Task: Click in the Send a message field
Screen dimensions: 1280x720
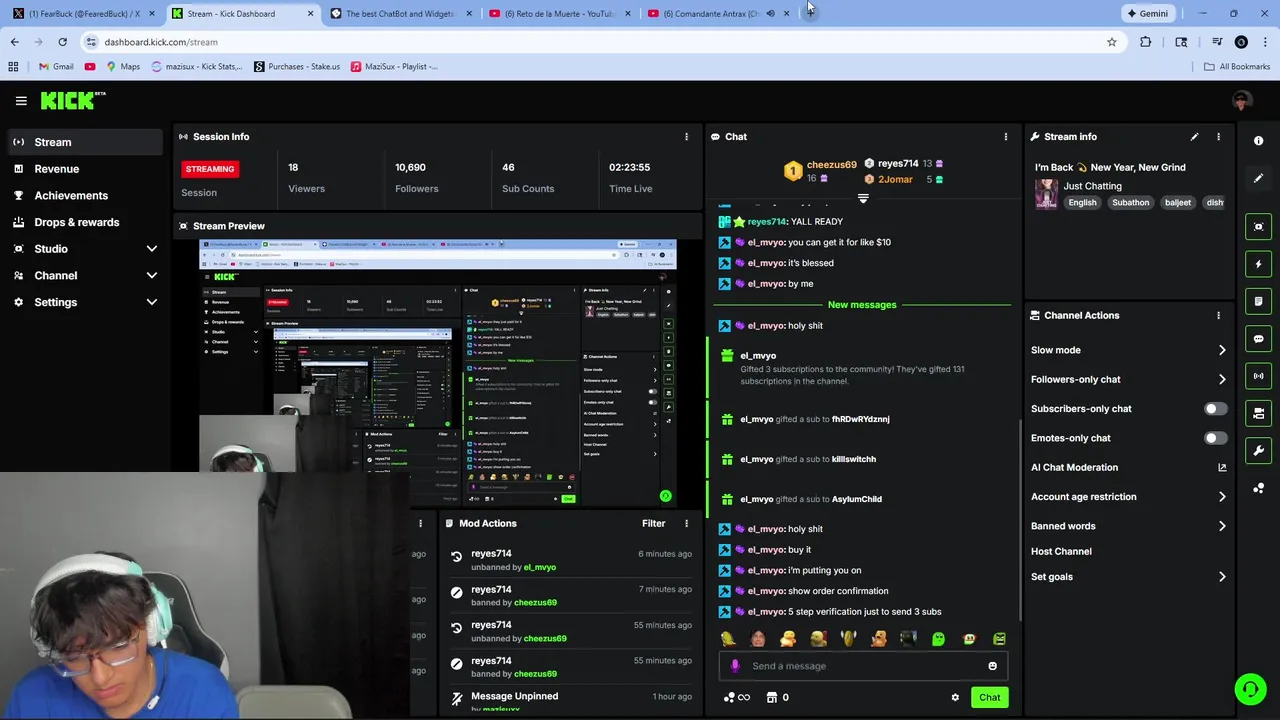Action: (862, 666)
